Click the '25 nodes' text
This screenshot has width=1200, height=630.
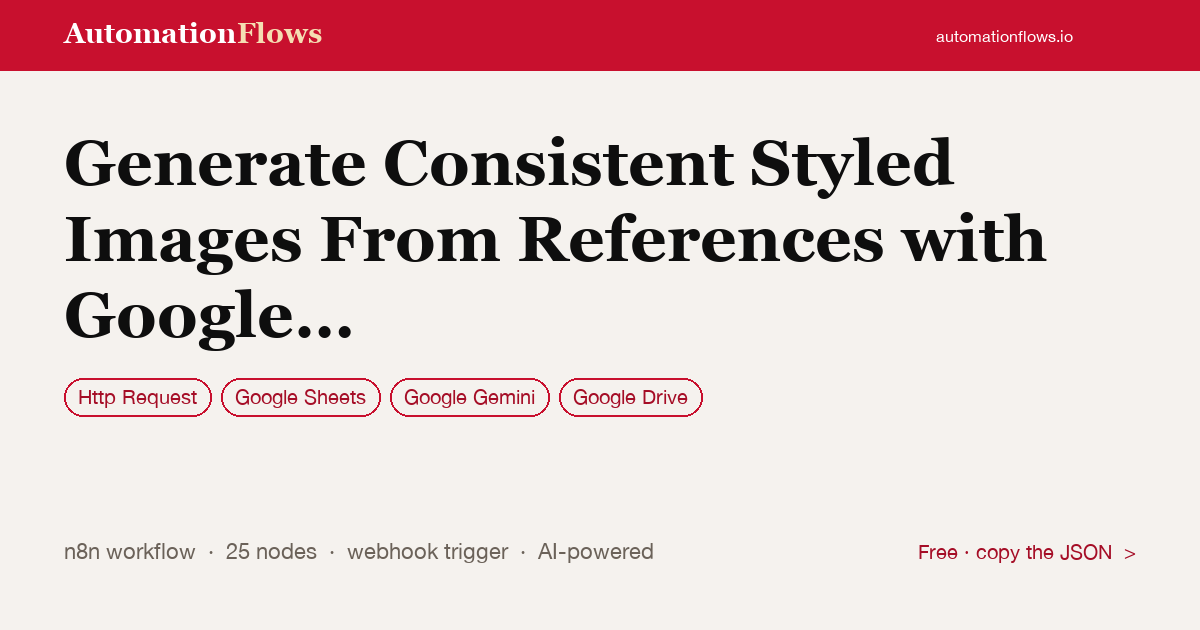(271, 552)
